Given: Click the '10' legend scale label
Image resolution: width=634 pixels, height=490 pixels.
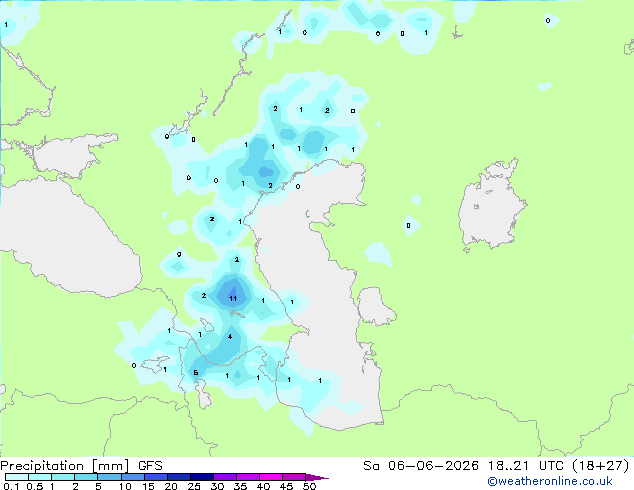Looking at the screenshot, I should pyautogui.click(x=125, y=486).
